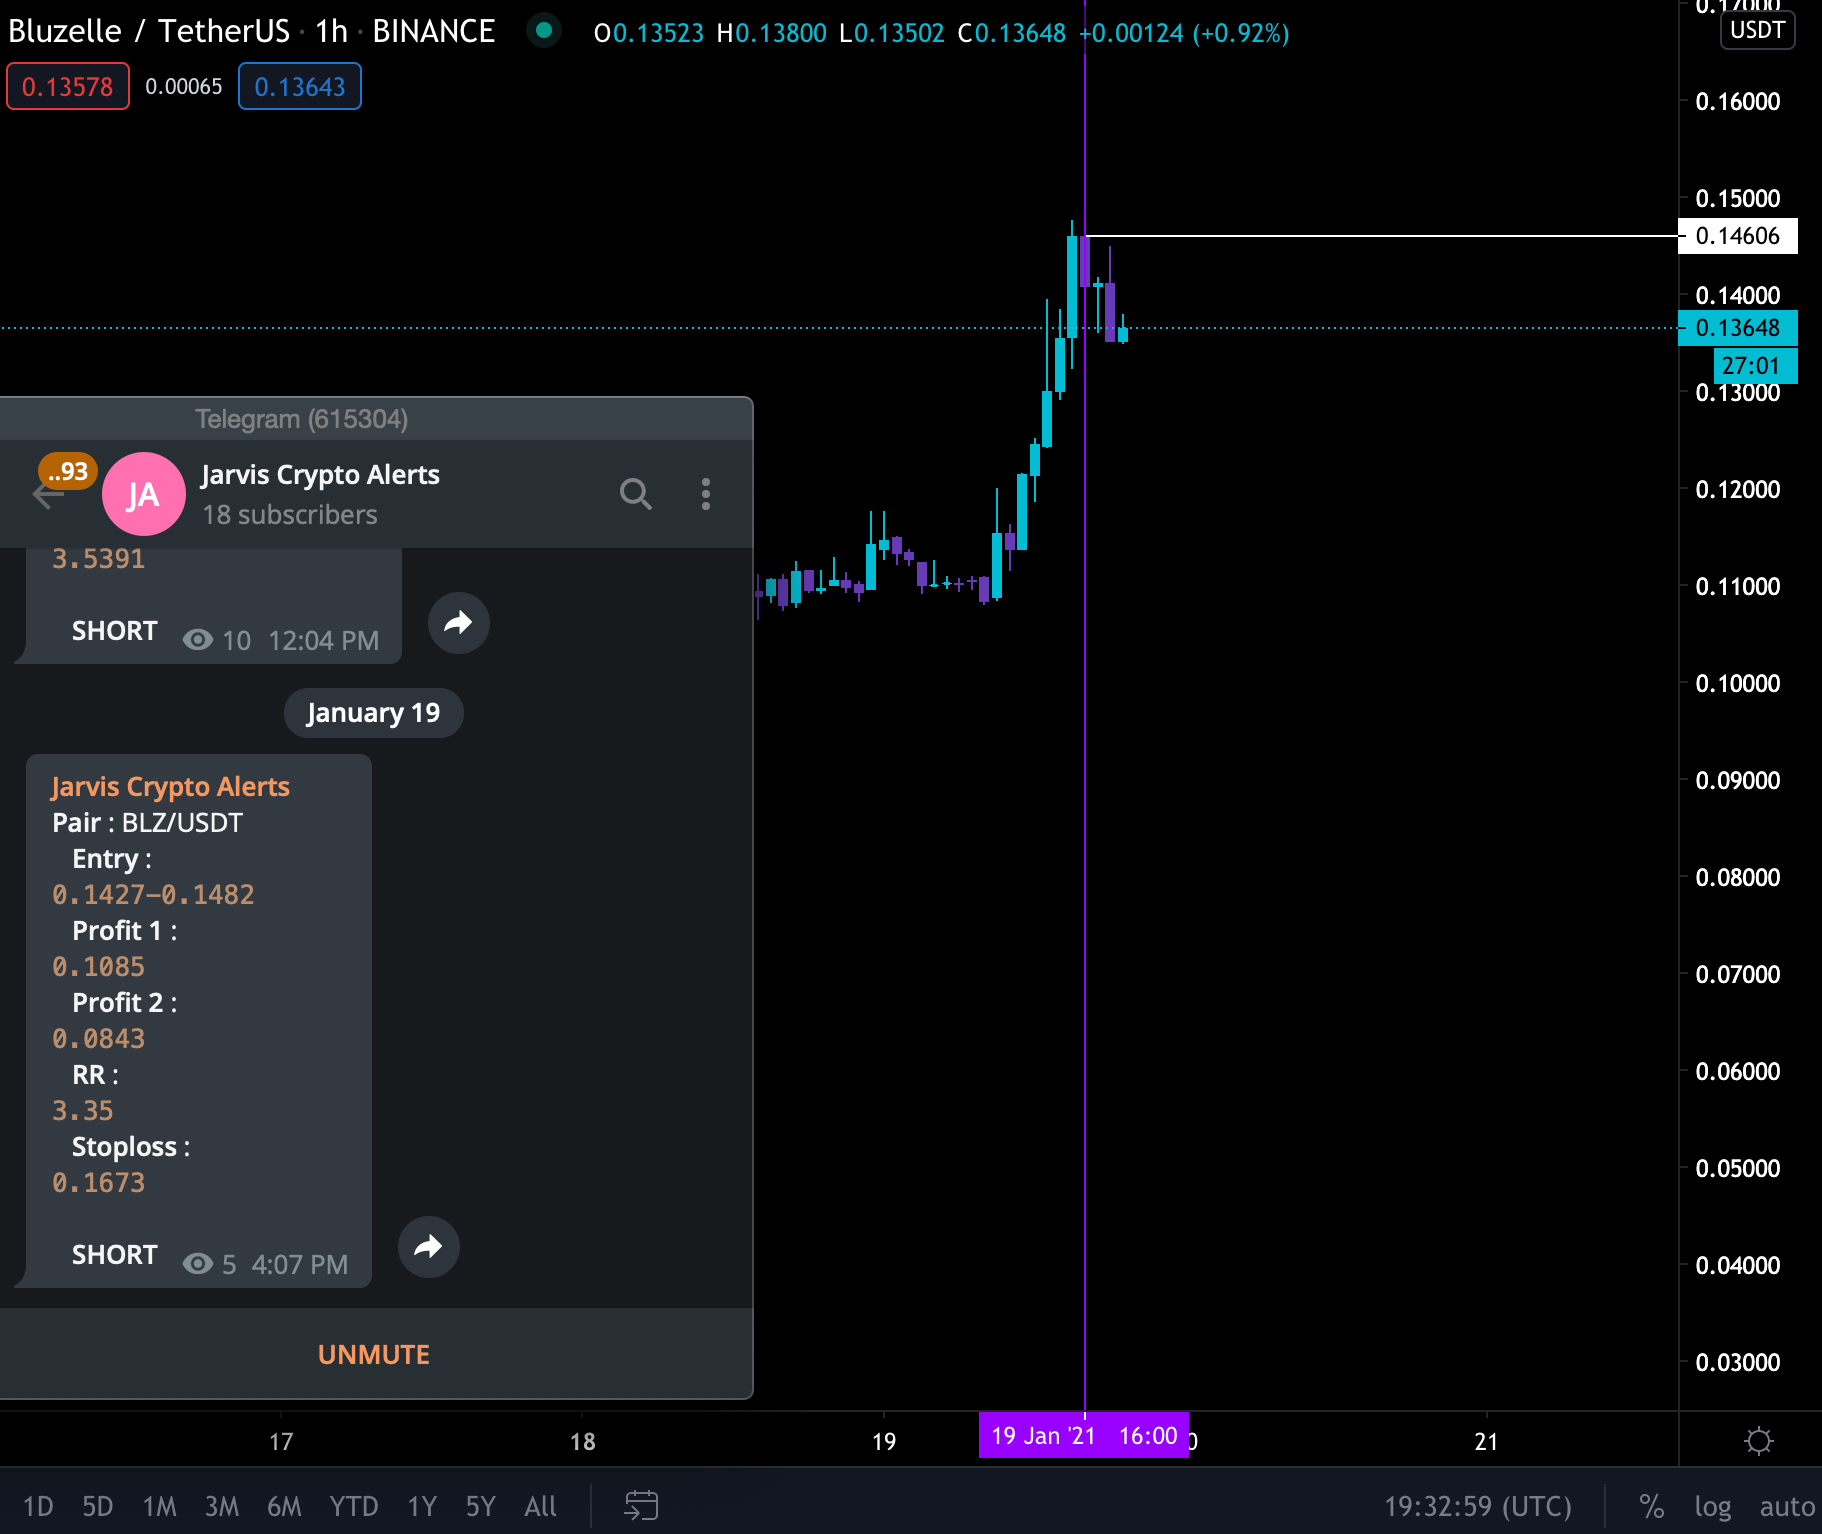
Task: Click the 0.14606 price line label
Action: pyautogui.click(x=1737, y=236)
